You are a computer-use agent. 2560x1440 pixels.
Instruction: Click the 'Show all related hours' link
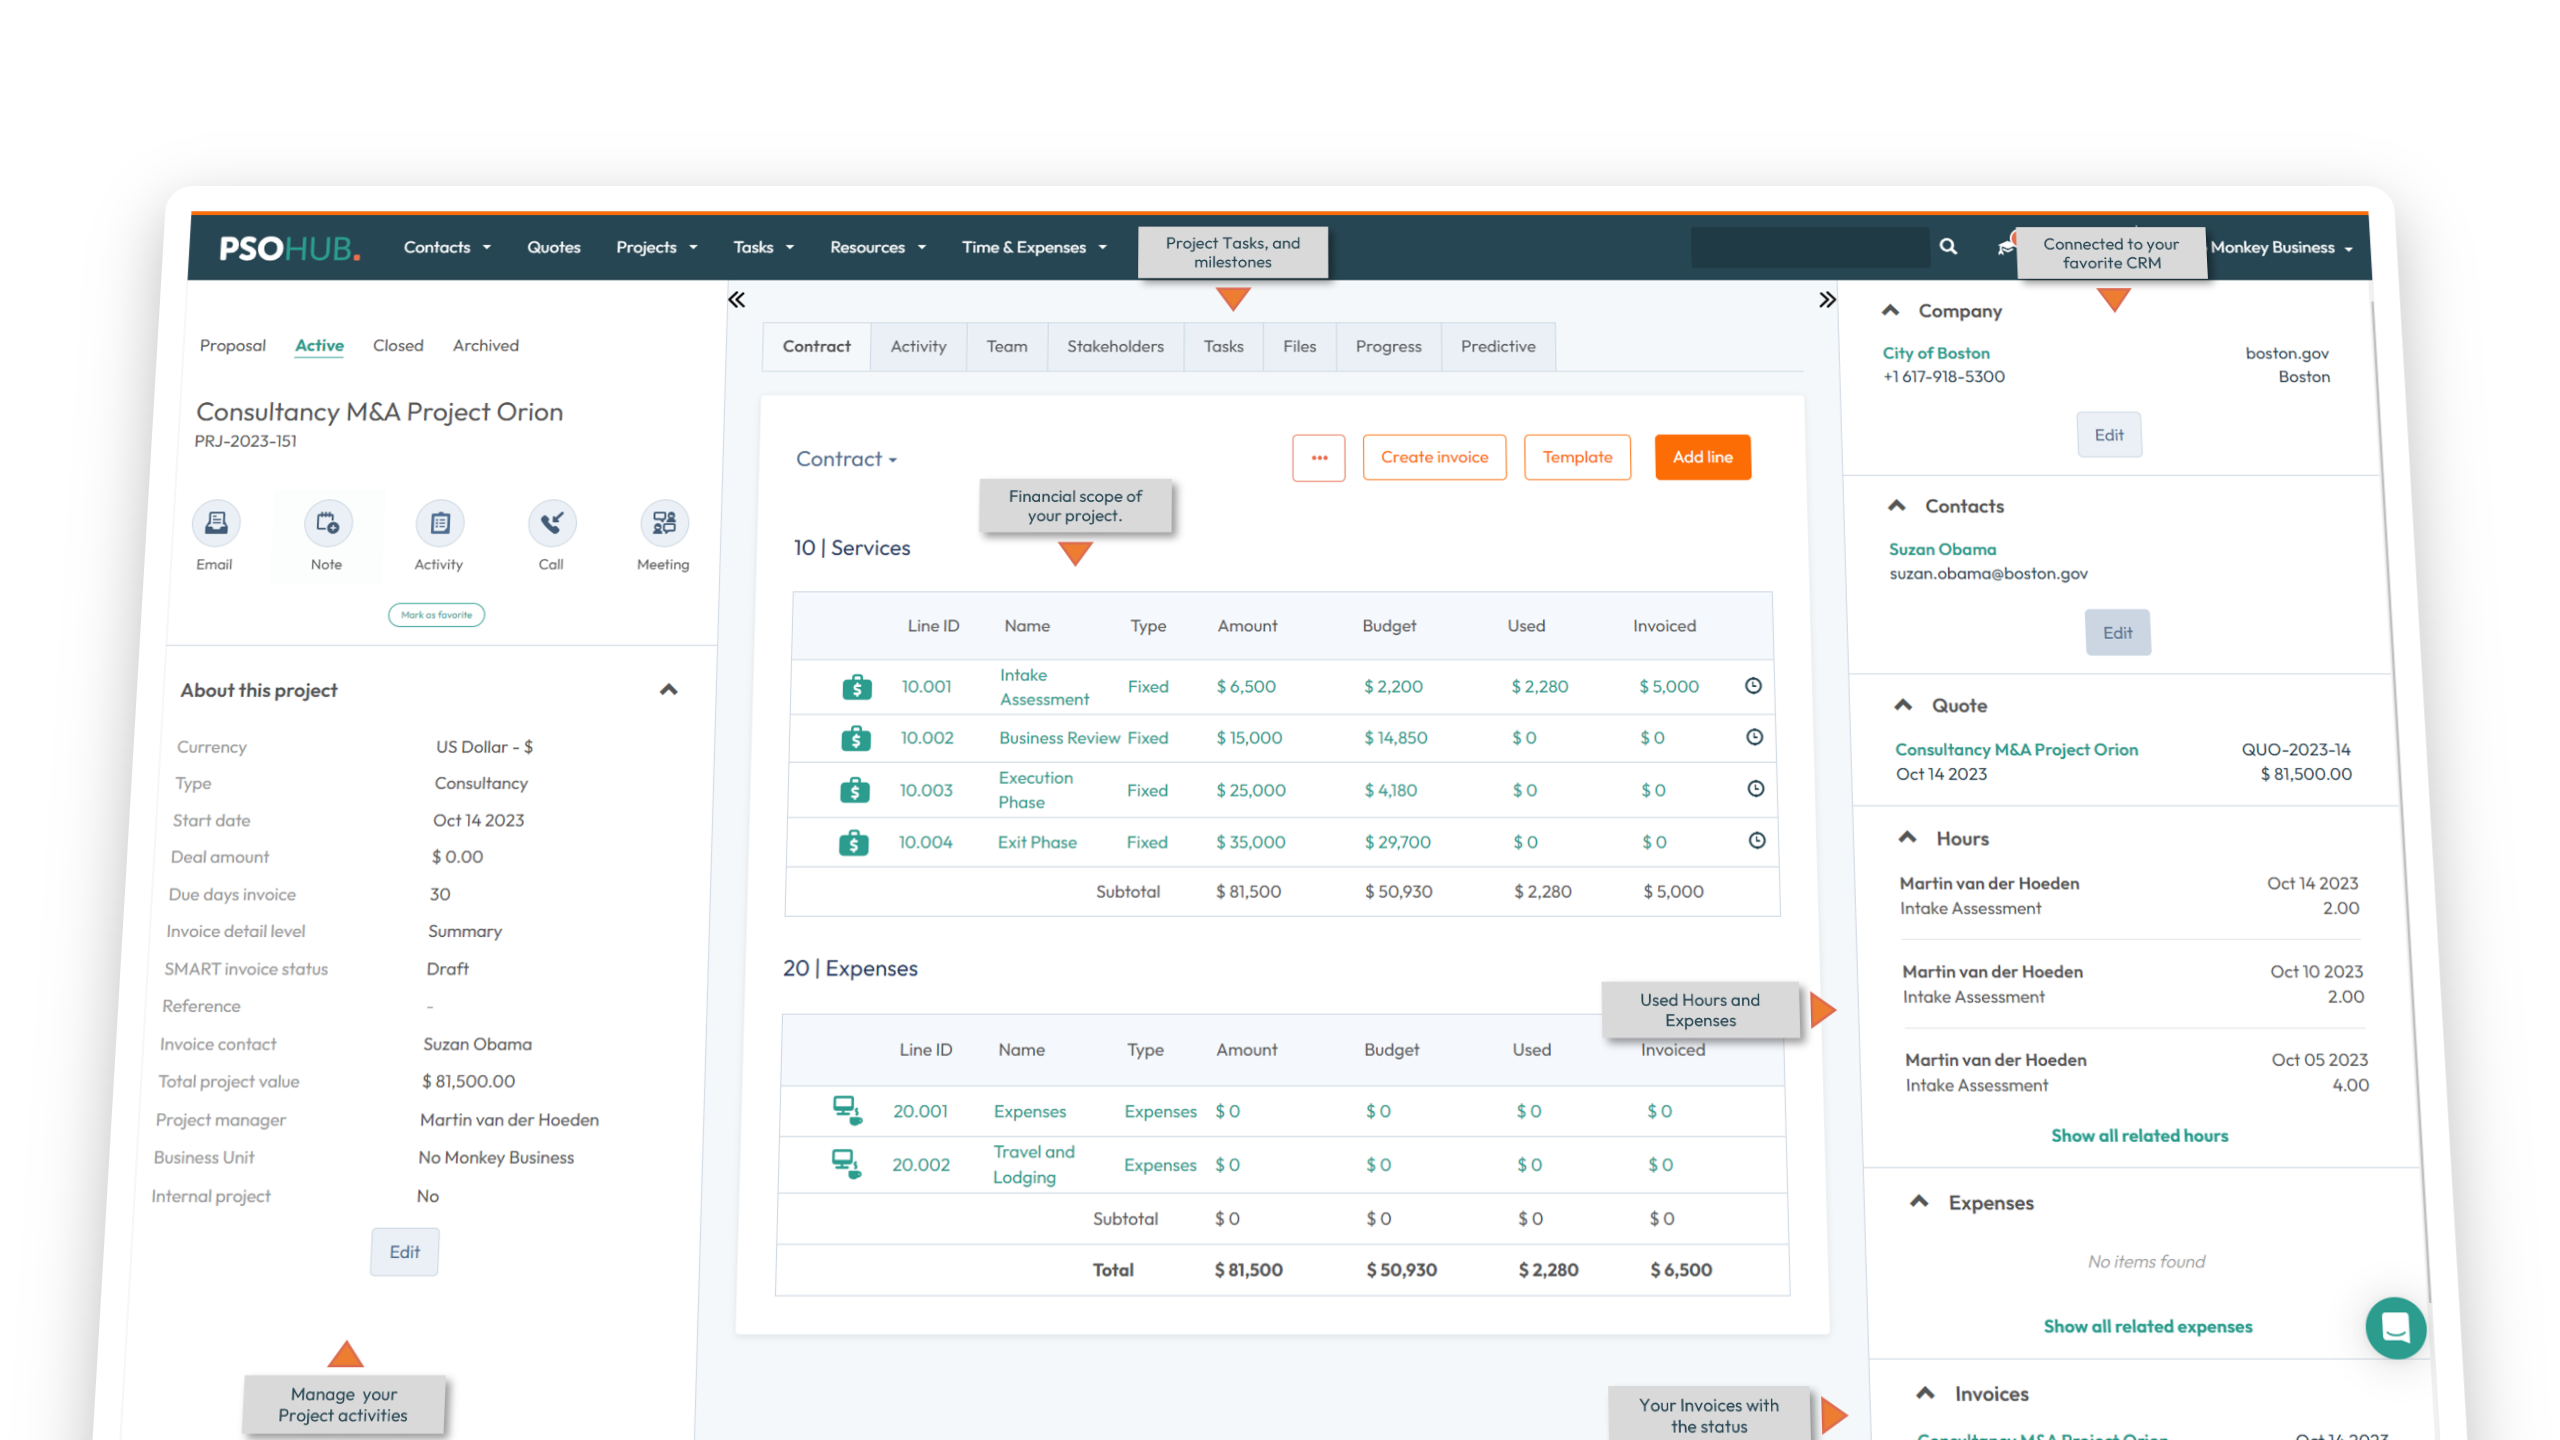click(2139, 1136)
